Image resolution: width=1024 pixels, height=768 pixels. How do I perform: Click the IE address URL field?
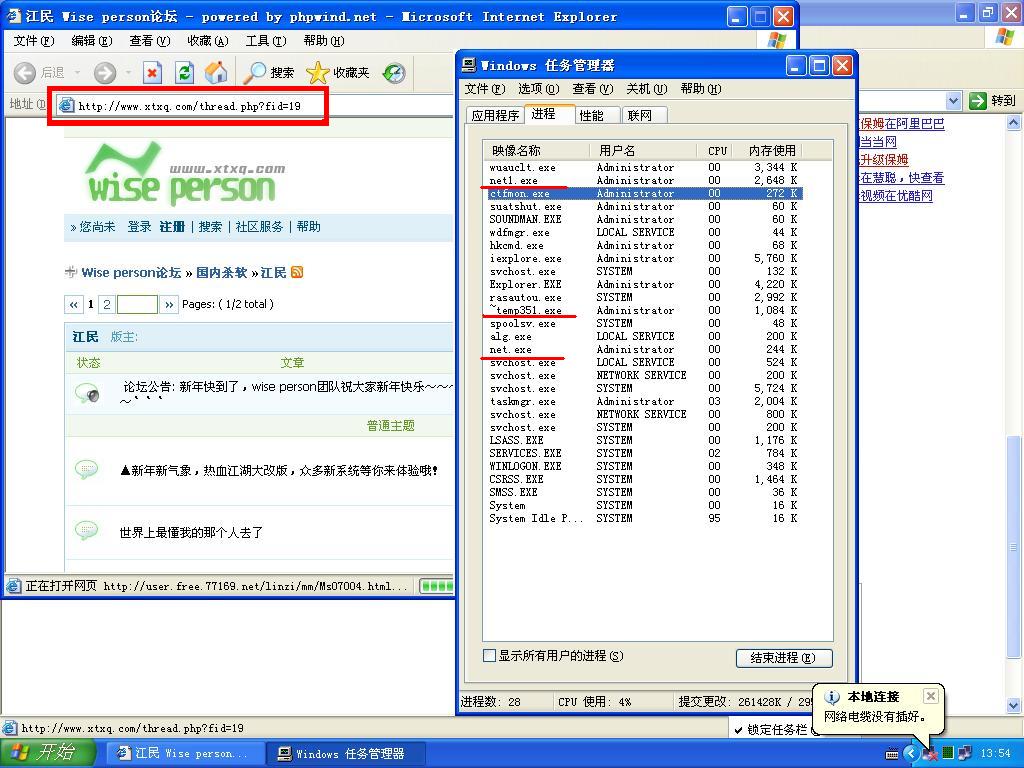point(189,106)
